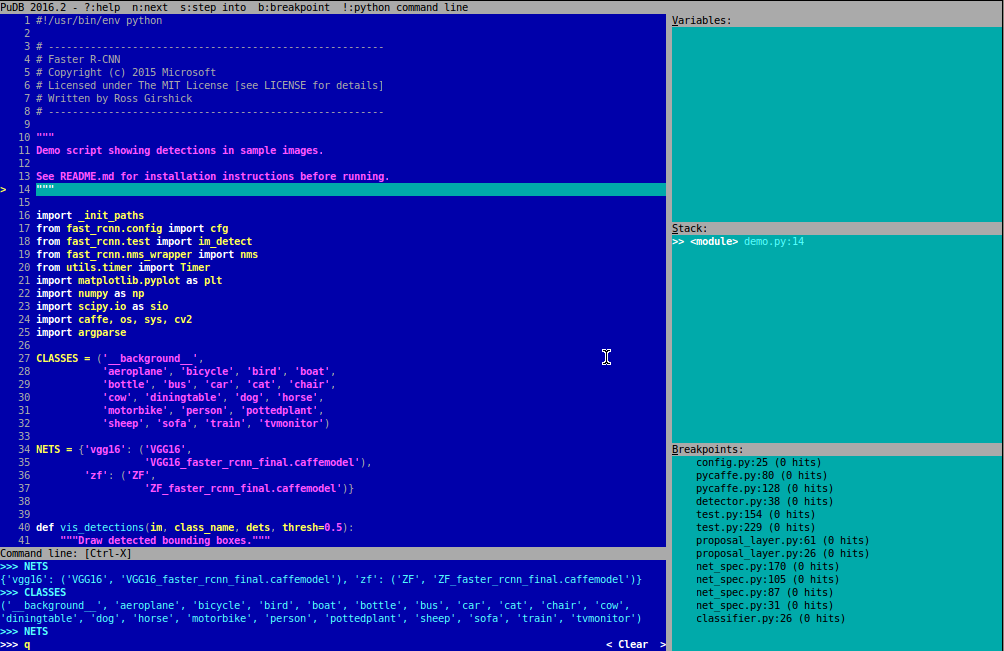Click the Variables panel header

point(701,20)
